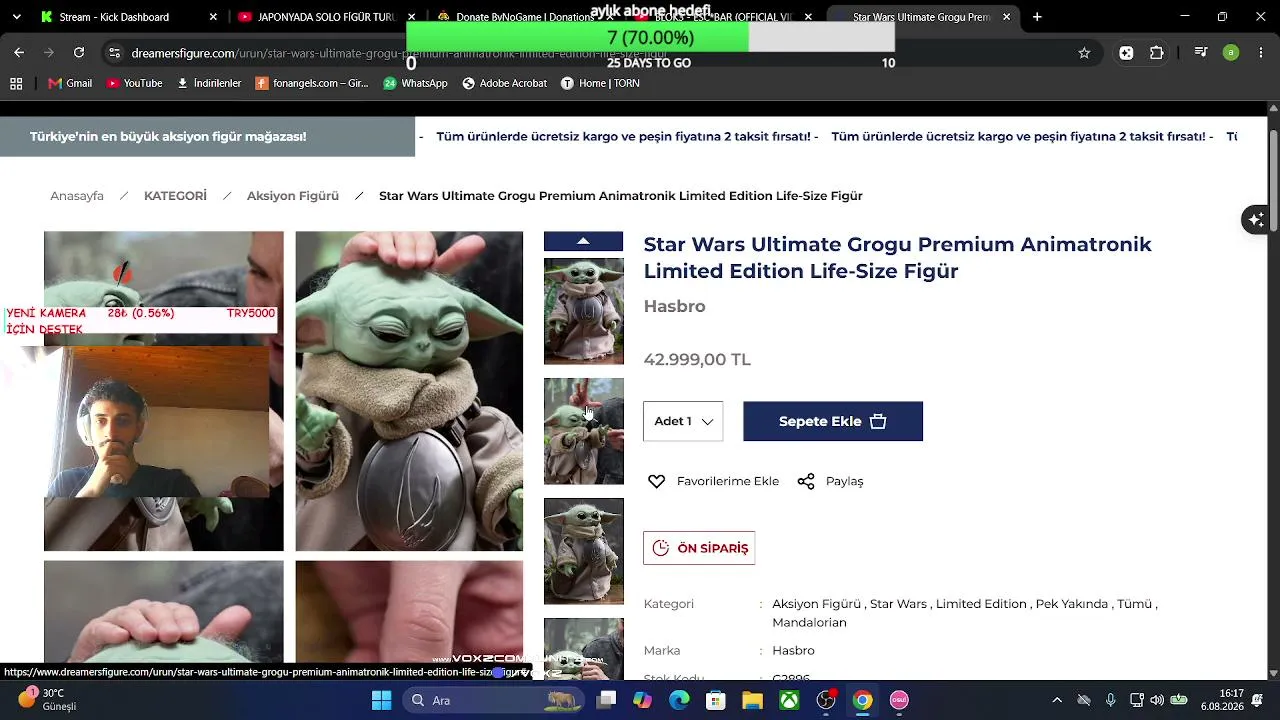Image resolution: width=1280 pixels, height=720 pixels.
Task: Open Task View in the taskbar
Action: 606,700
